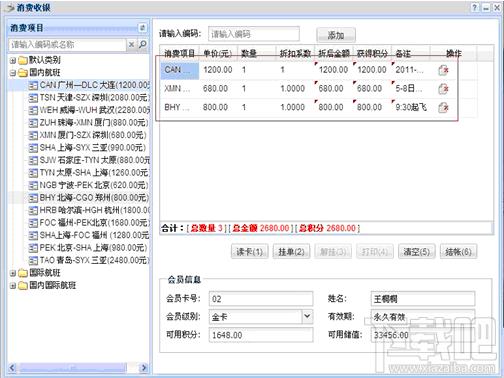Collapse the 国内航班 folder

(x=13, y=73)
